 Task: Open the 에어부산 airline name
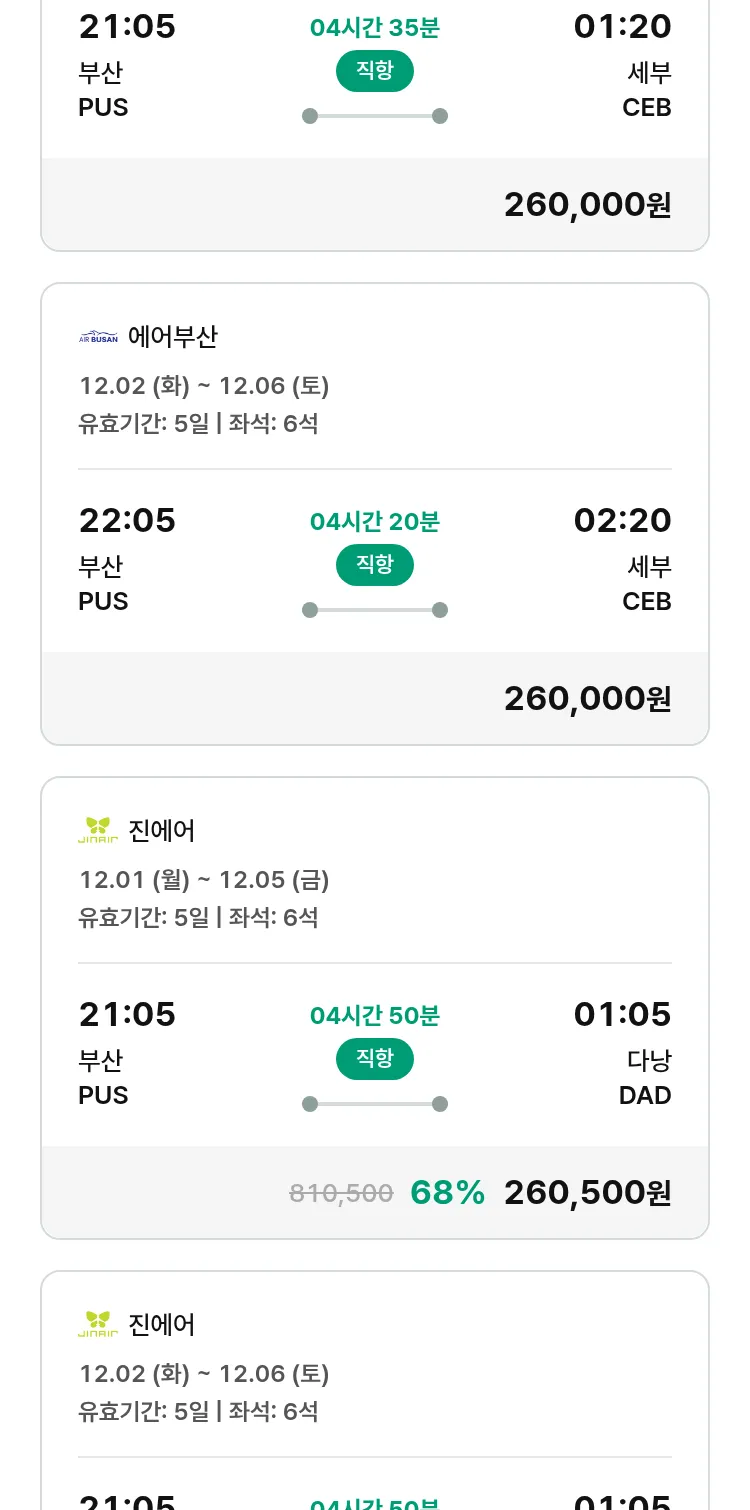(x=173, y=337)
